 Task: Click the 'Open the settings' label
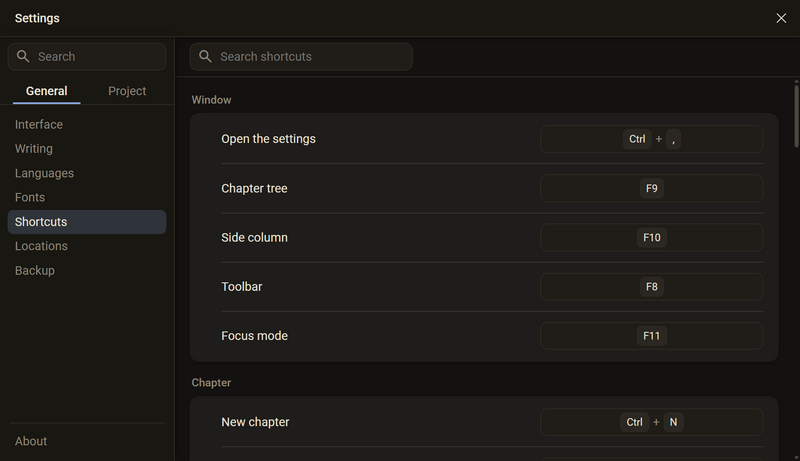point(268,139)
